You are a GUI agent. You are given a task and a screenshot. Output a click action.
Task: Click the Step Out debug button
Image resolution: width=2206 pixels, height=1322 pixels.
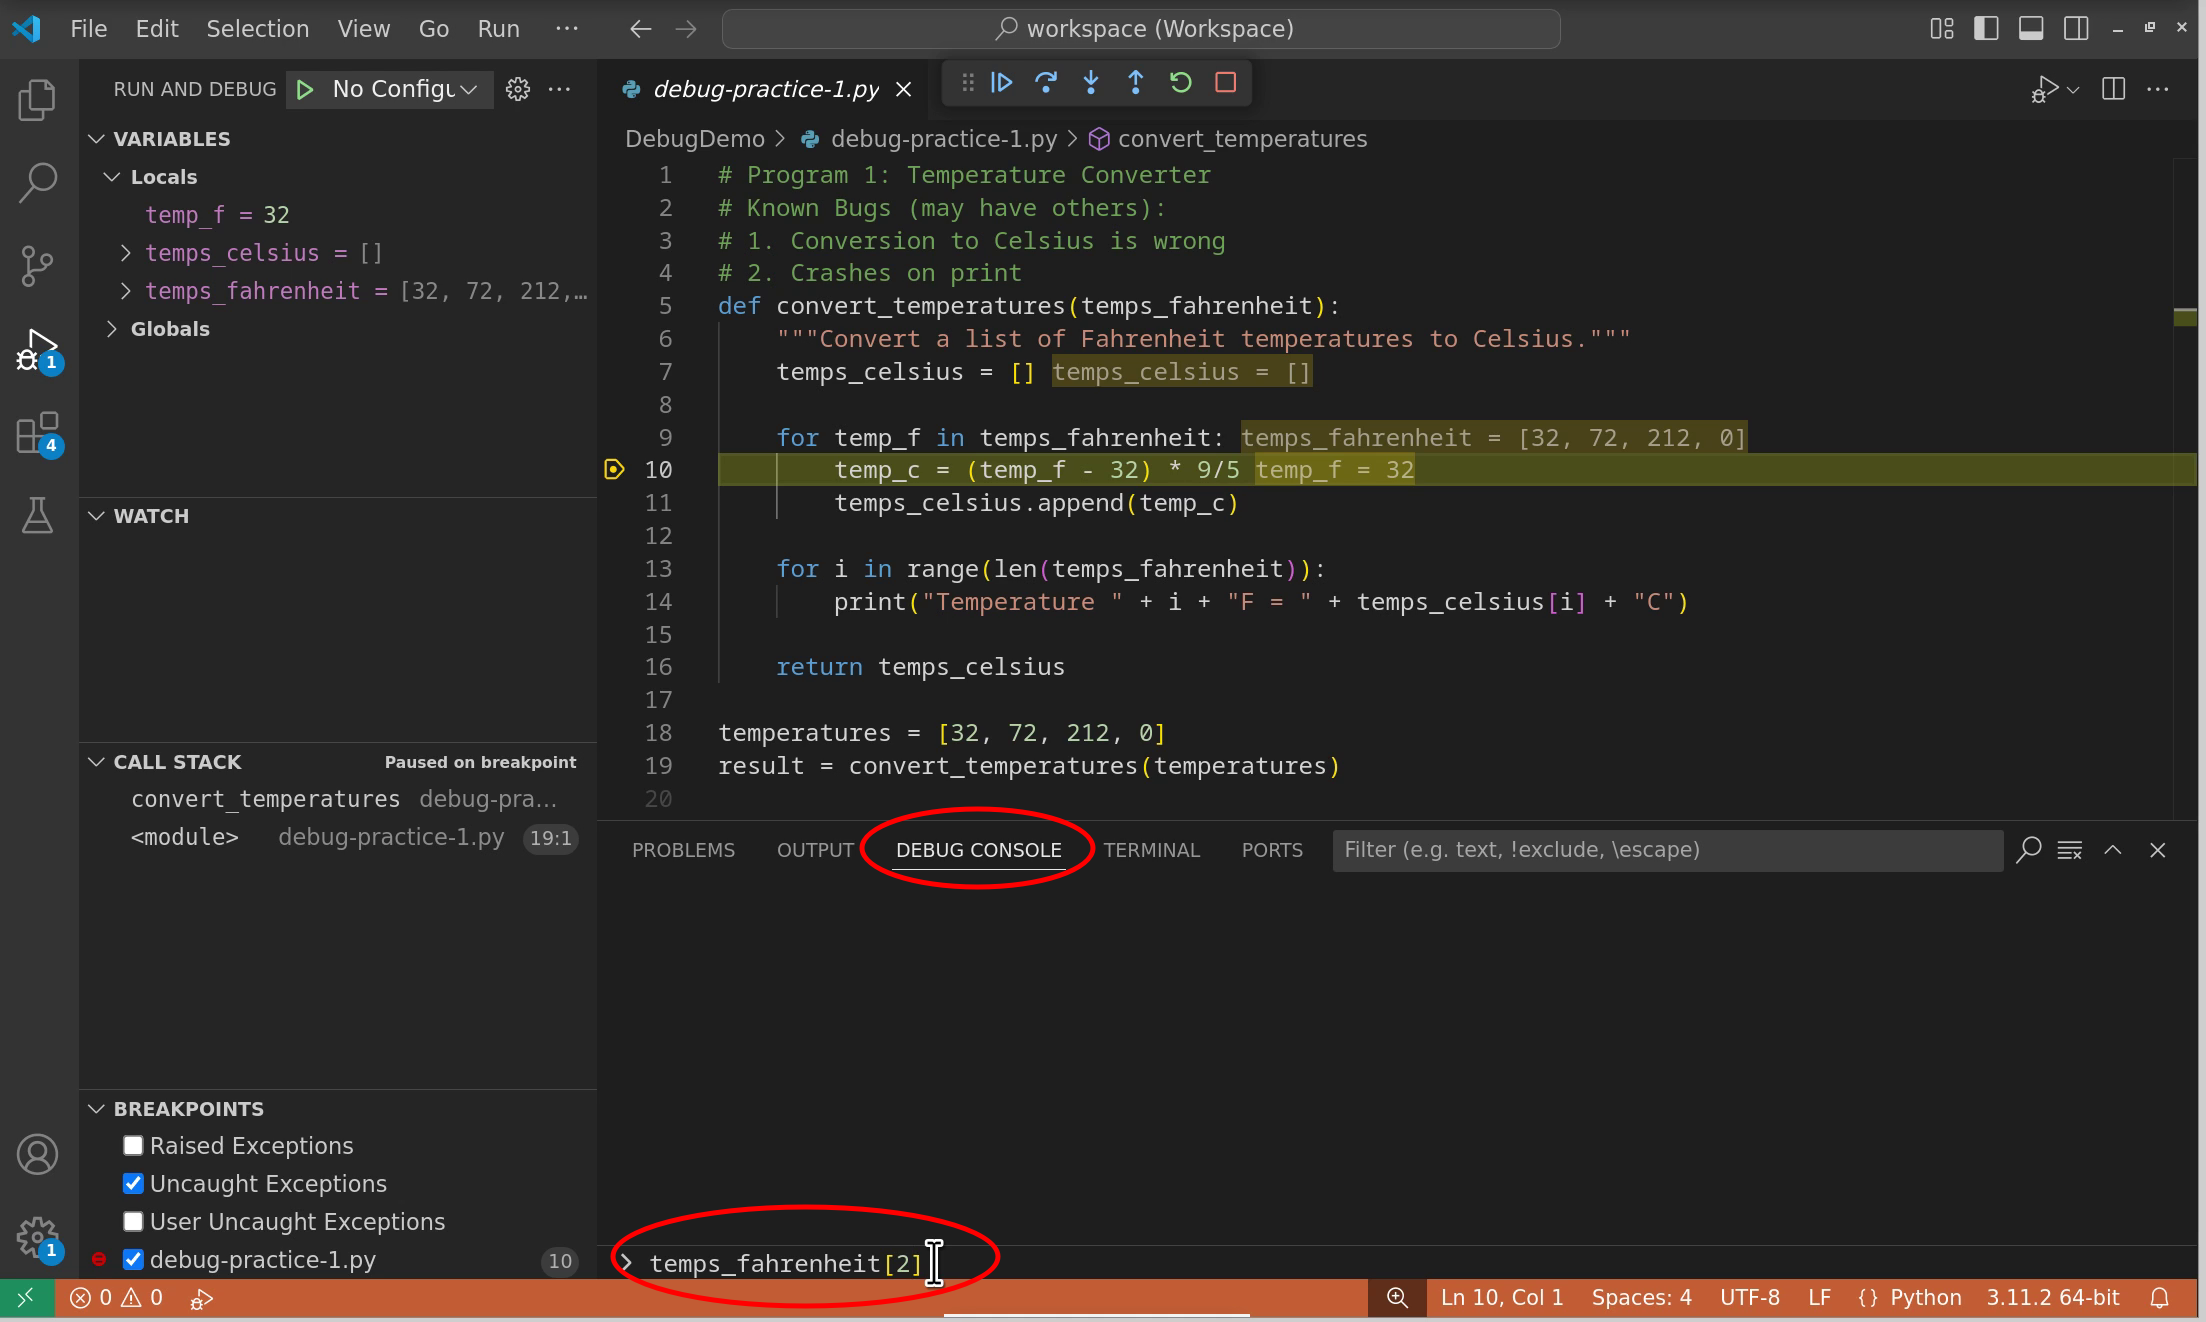pyautogui.click(x=1135, y=83)
